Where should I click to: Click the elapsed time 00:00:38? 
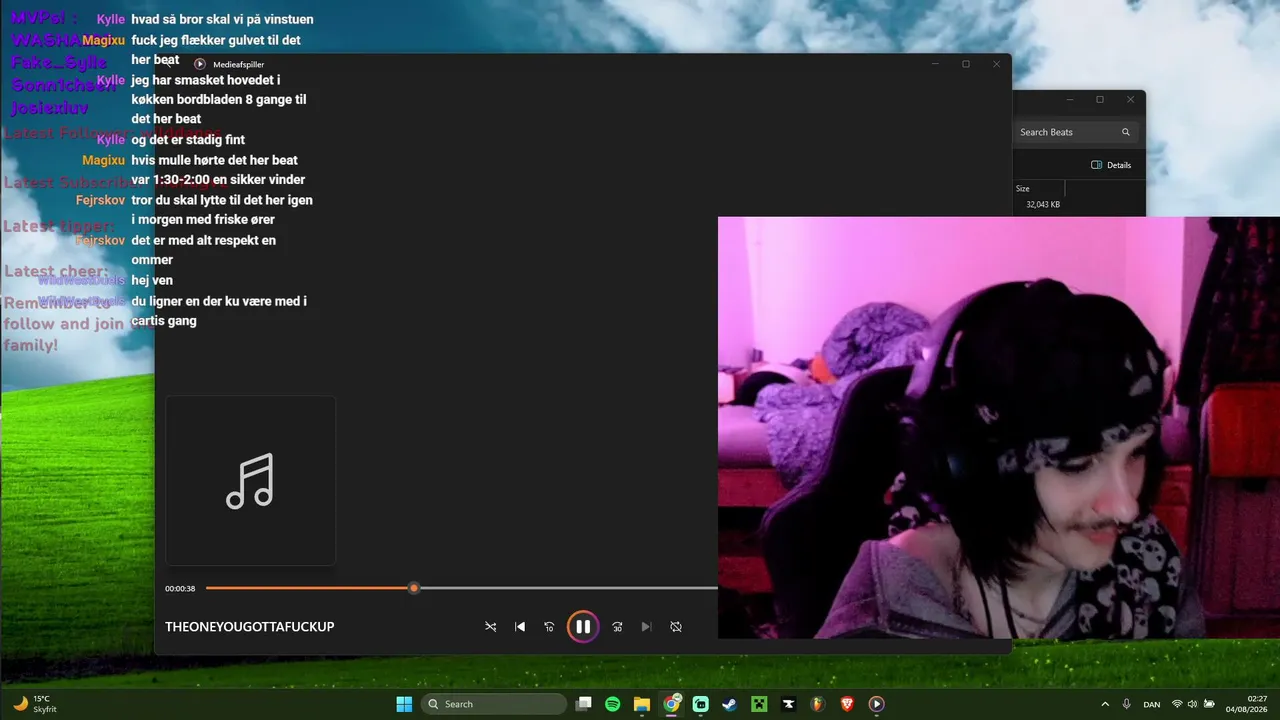[x=180, y=589]
